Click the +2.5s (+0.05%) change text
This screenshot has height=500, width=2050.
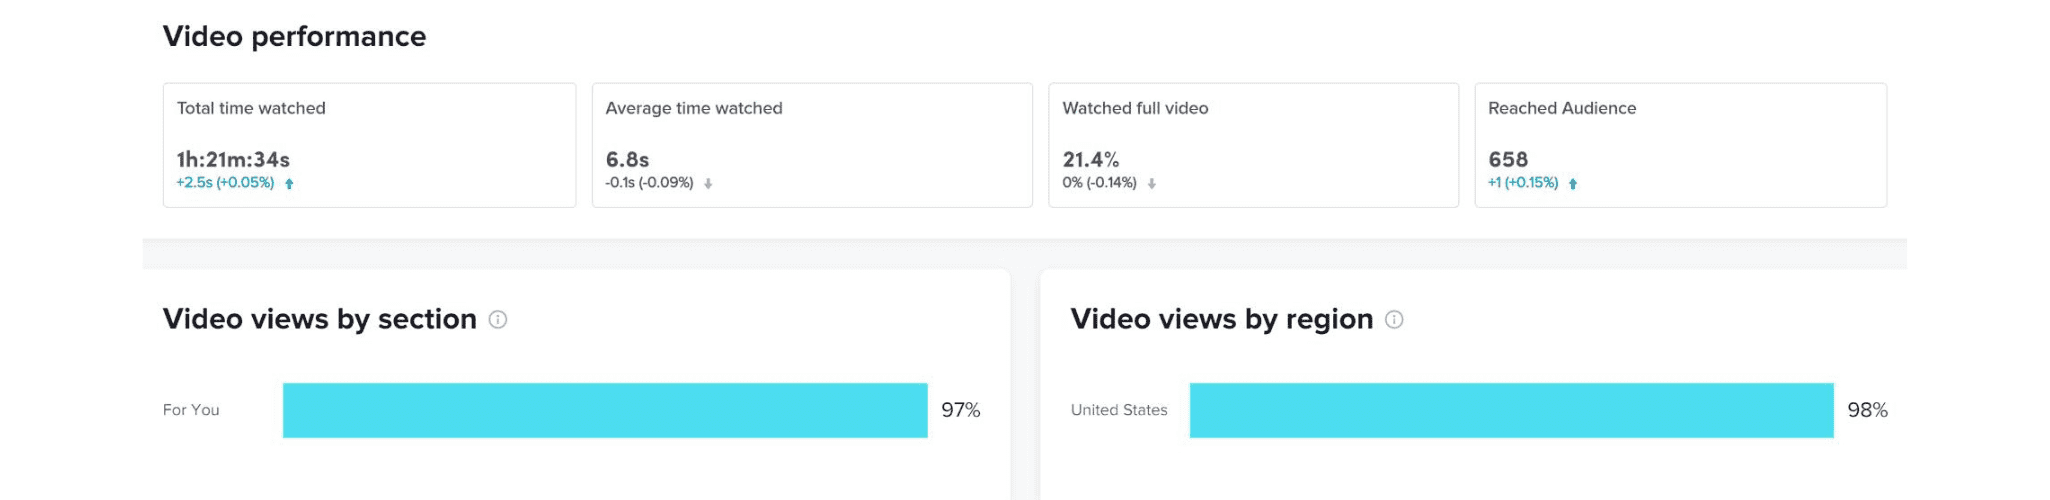(x=225, y=183)
